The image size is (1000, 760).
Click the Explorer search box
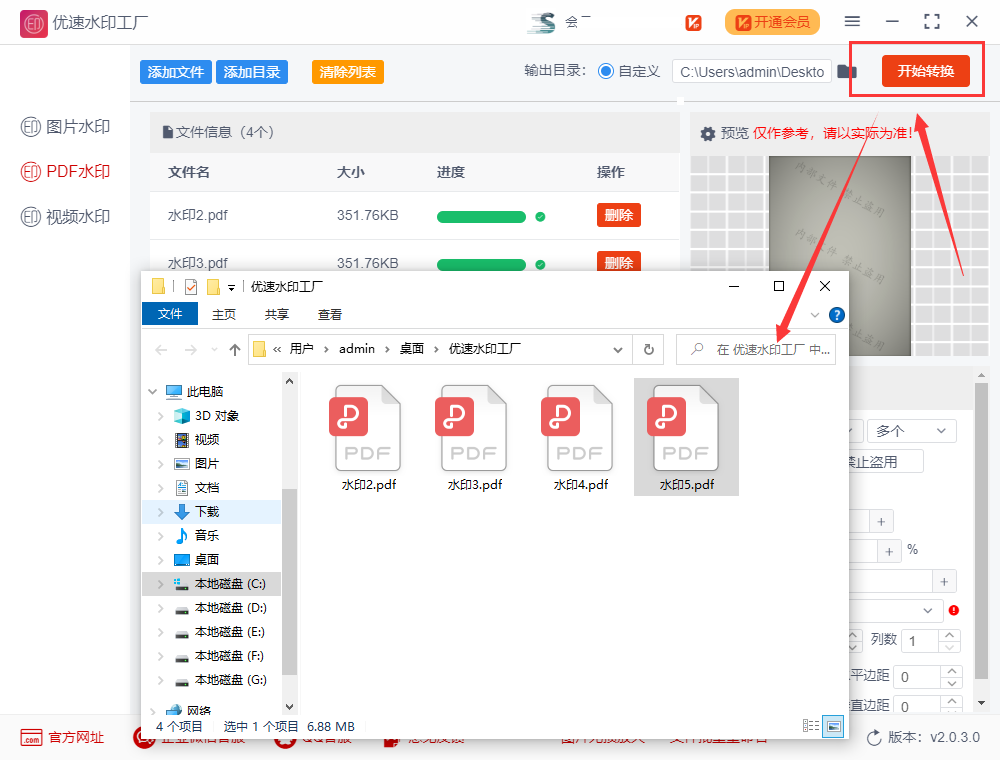(756, 349)
